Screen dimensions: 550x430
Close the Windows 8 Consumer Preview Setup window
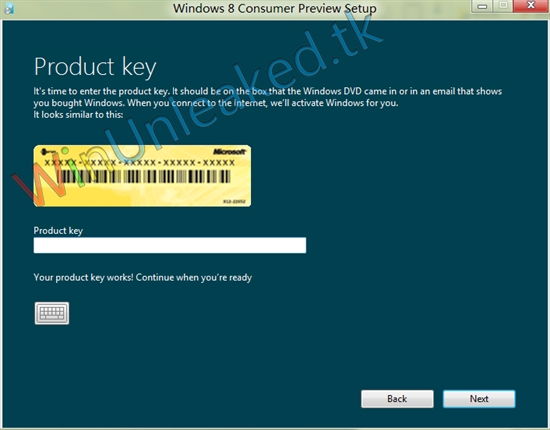coord(531,6)
